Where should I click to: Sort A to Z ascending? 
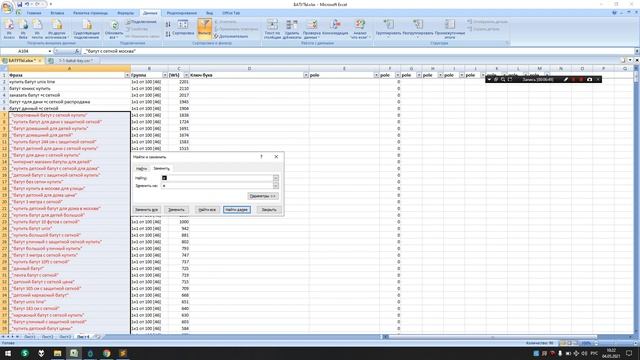coord(168,25)
